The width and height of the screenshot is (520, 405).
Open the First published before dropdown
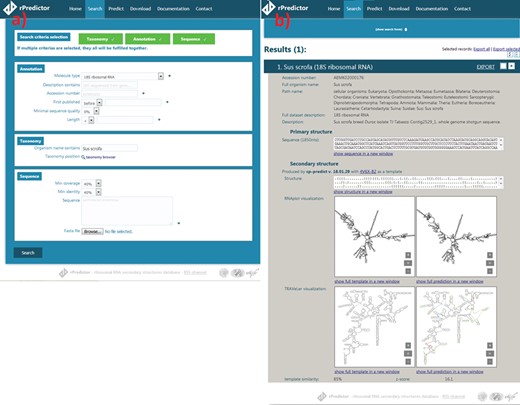[99, 103]
